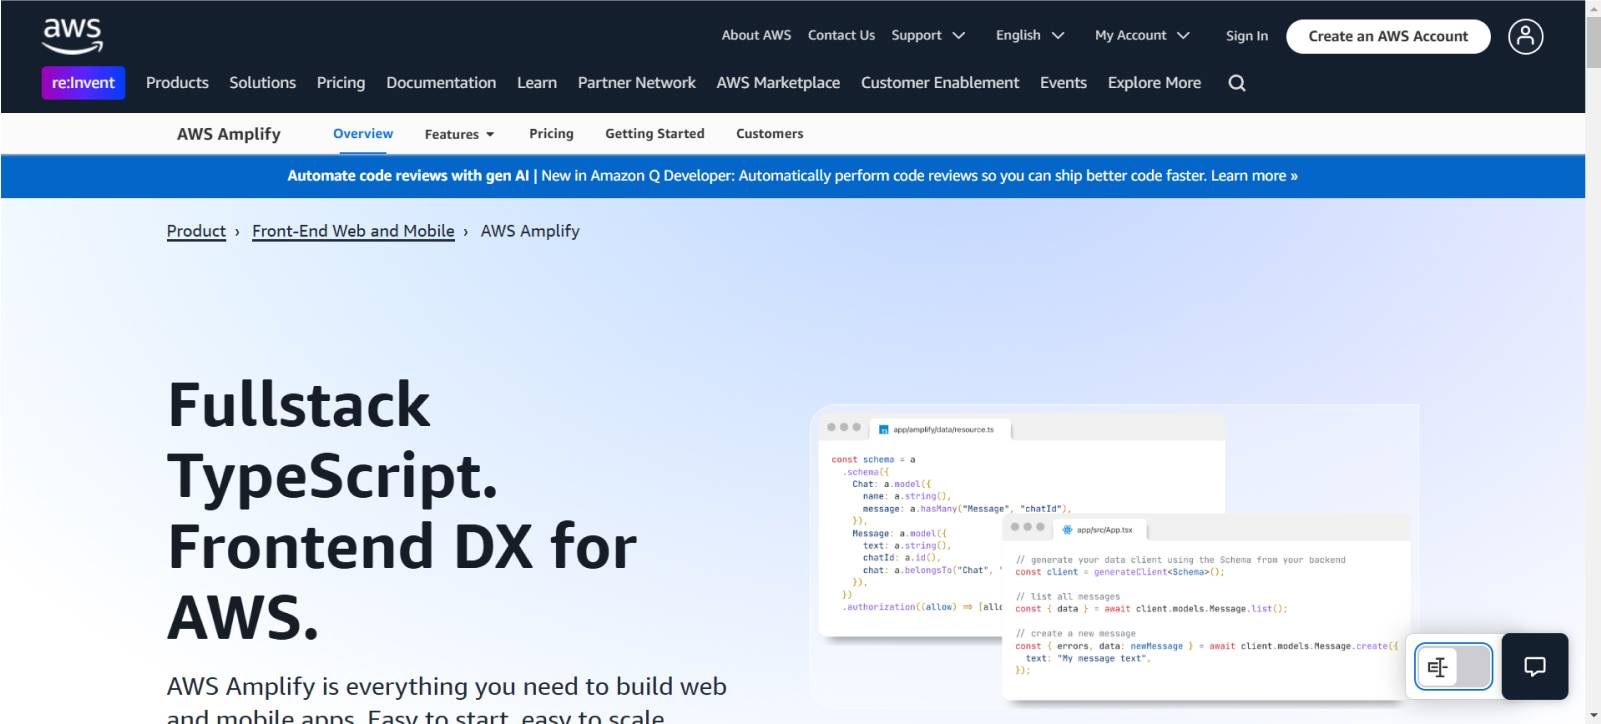
Task: Click Create an AWS Account button
Action: 1388,36
